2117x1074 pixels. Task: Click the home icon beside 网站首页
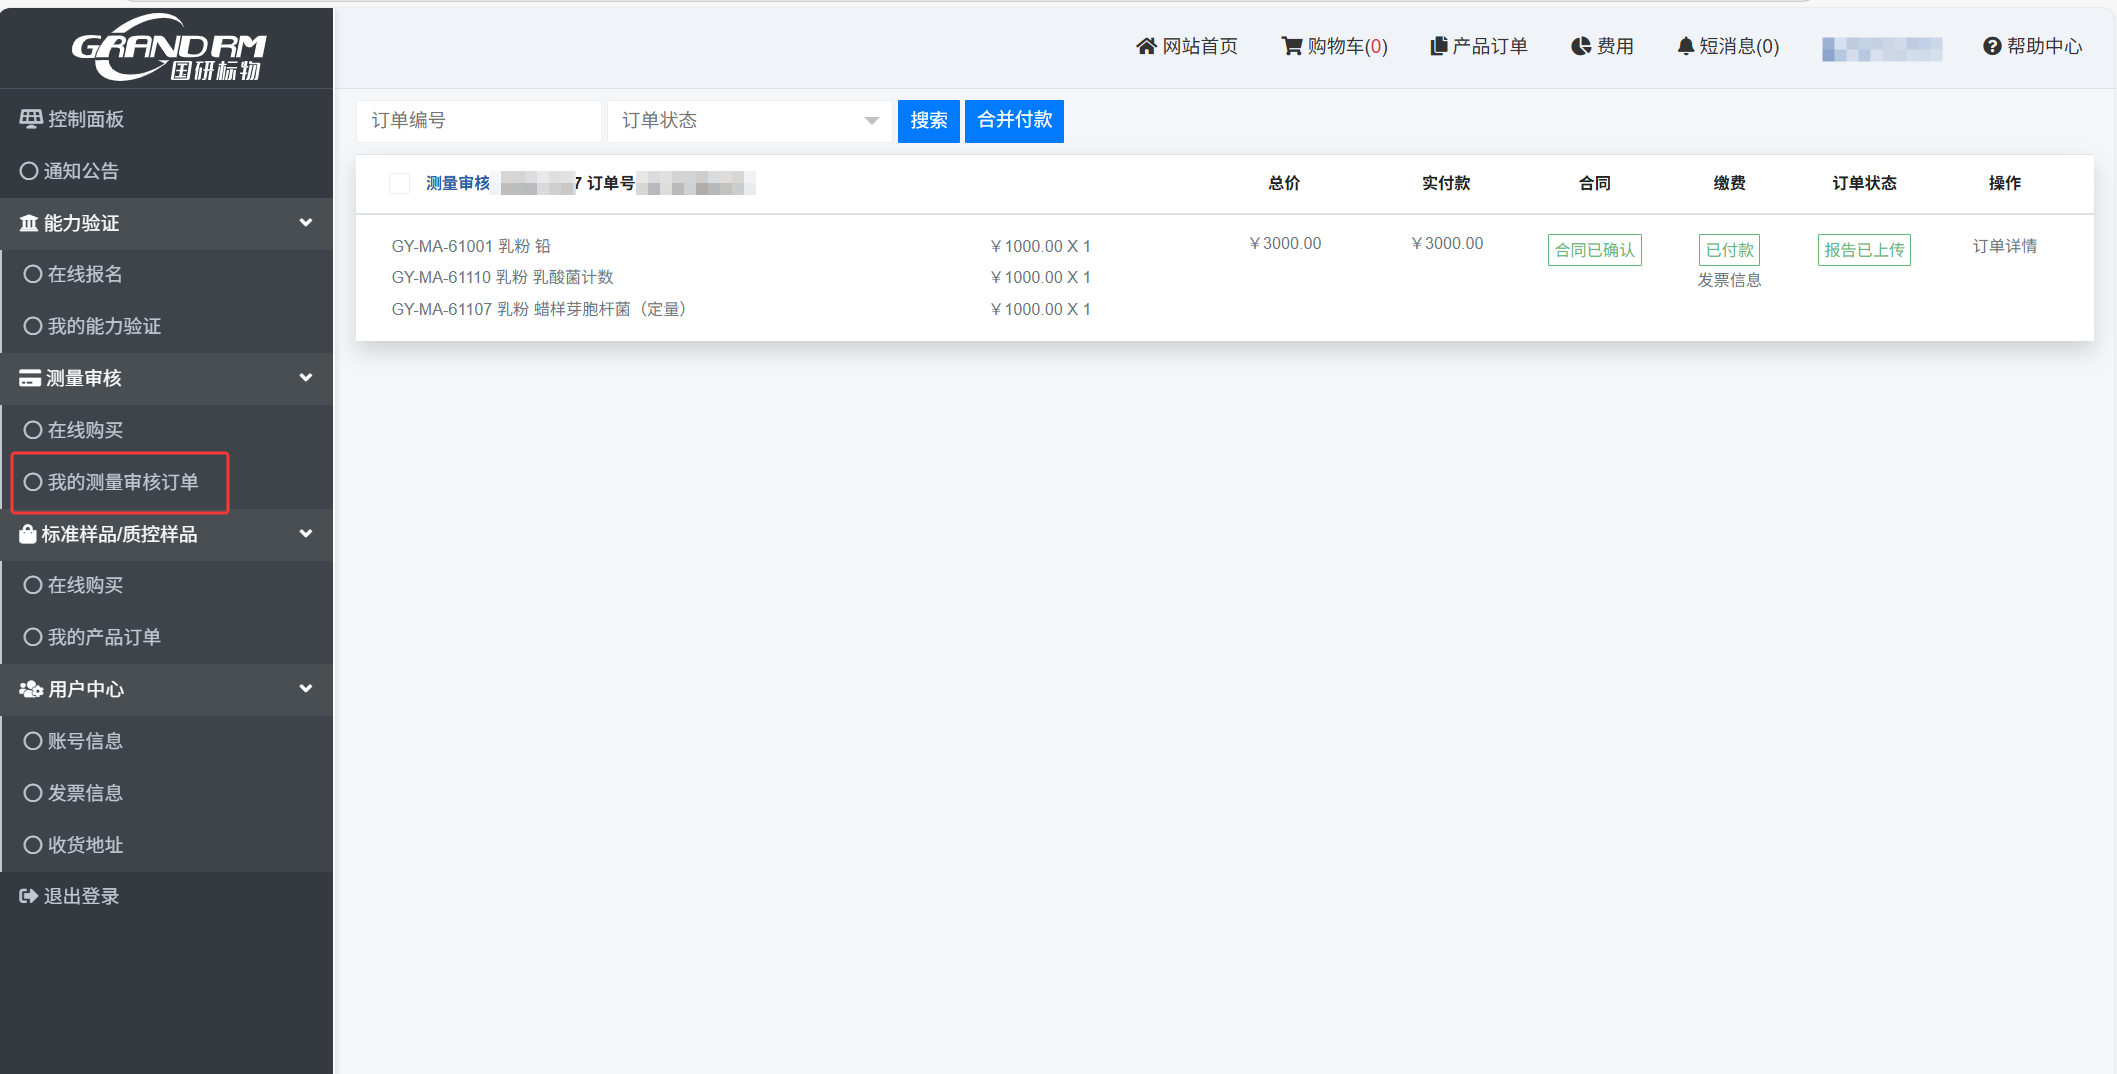(1146, 46)
